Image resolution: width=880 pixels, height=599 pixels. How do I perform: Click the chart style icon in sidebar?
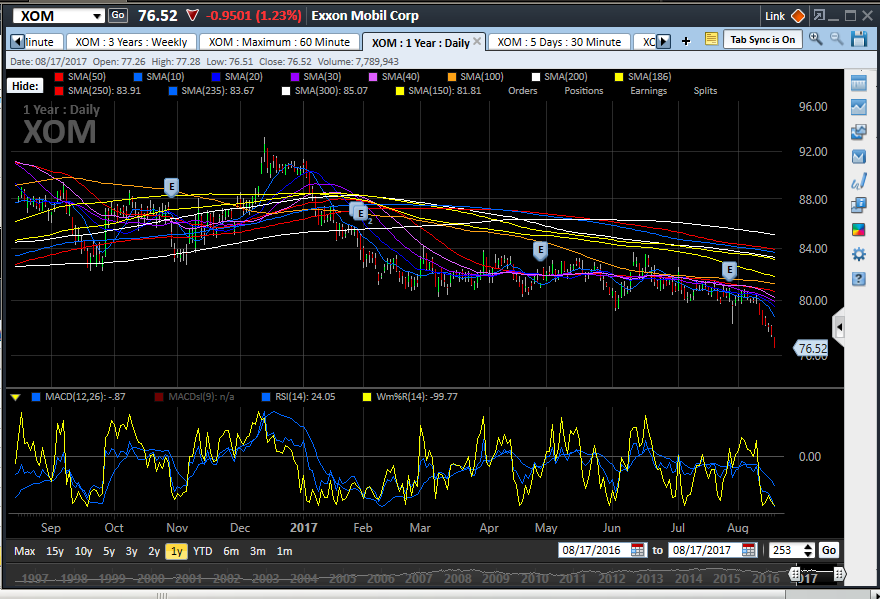pos(859,156)
